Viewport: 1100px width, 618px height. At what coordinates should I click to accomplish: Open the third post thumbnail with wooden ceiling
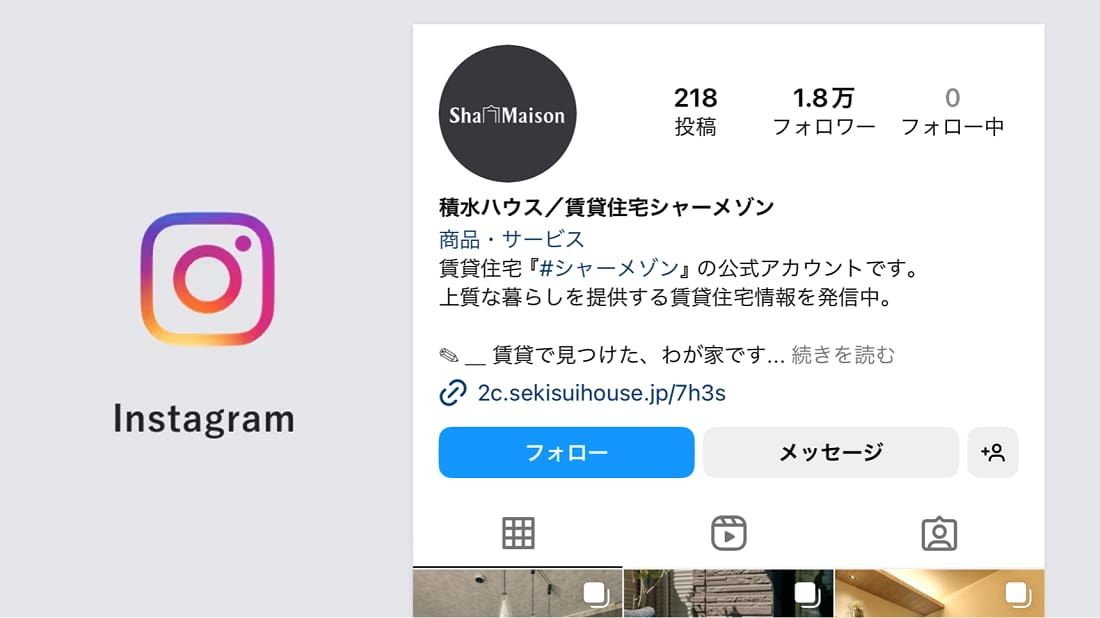point(939,593)
